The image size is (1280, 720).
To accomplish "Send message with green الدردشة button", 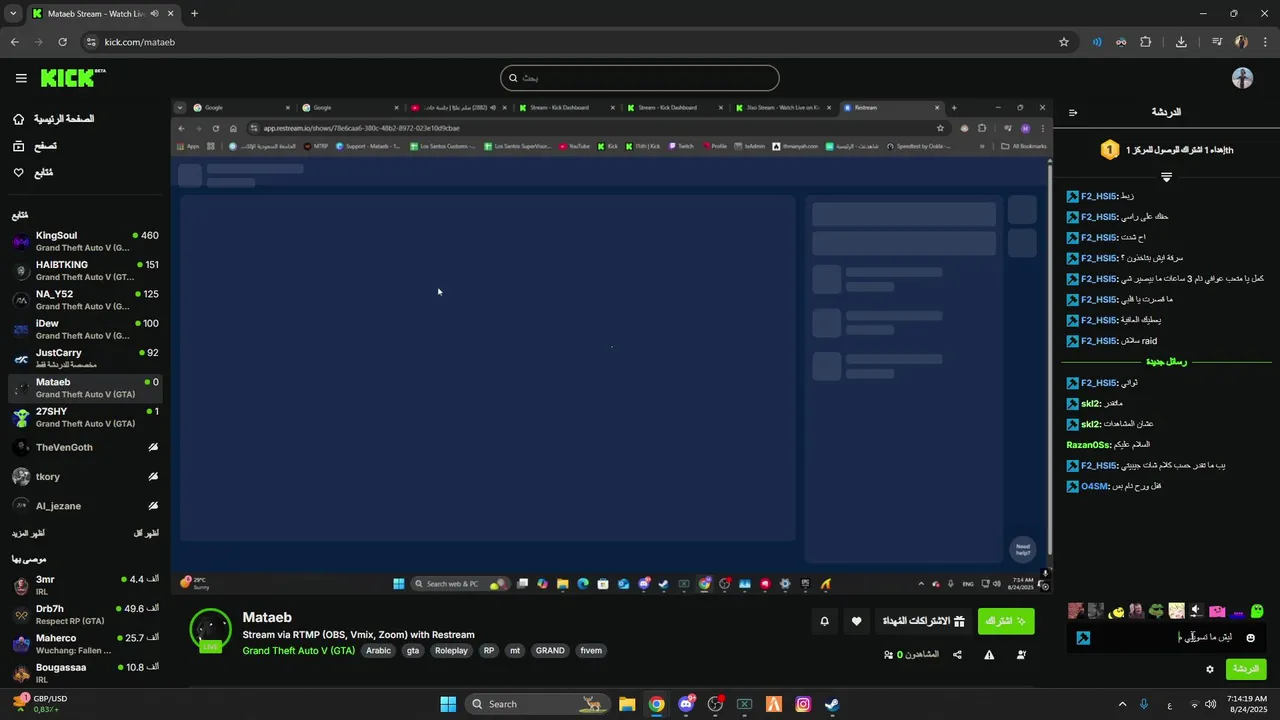I will tap(1245, 669).
